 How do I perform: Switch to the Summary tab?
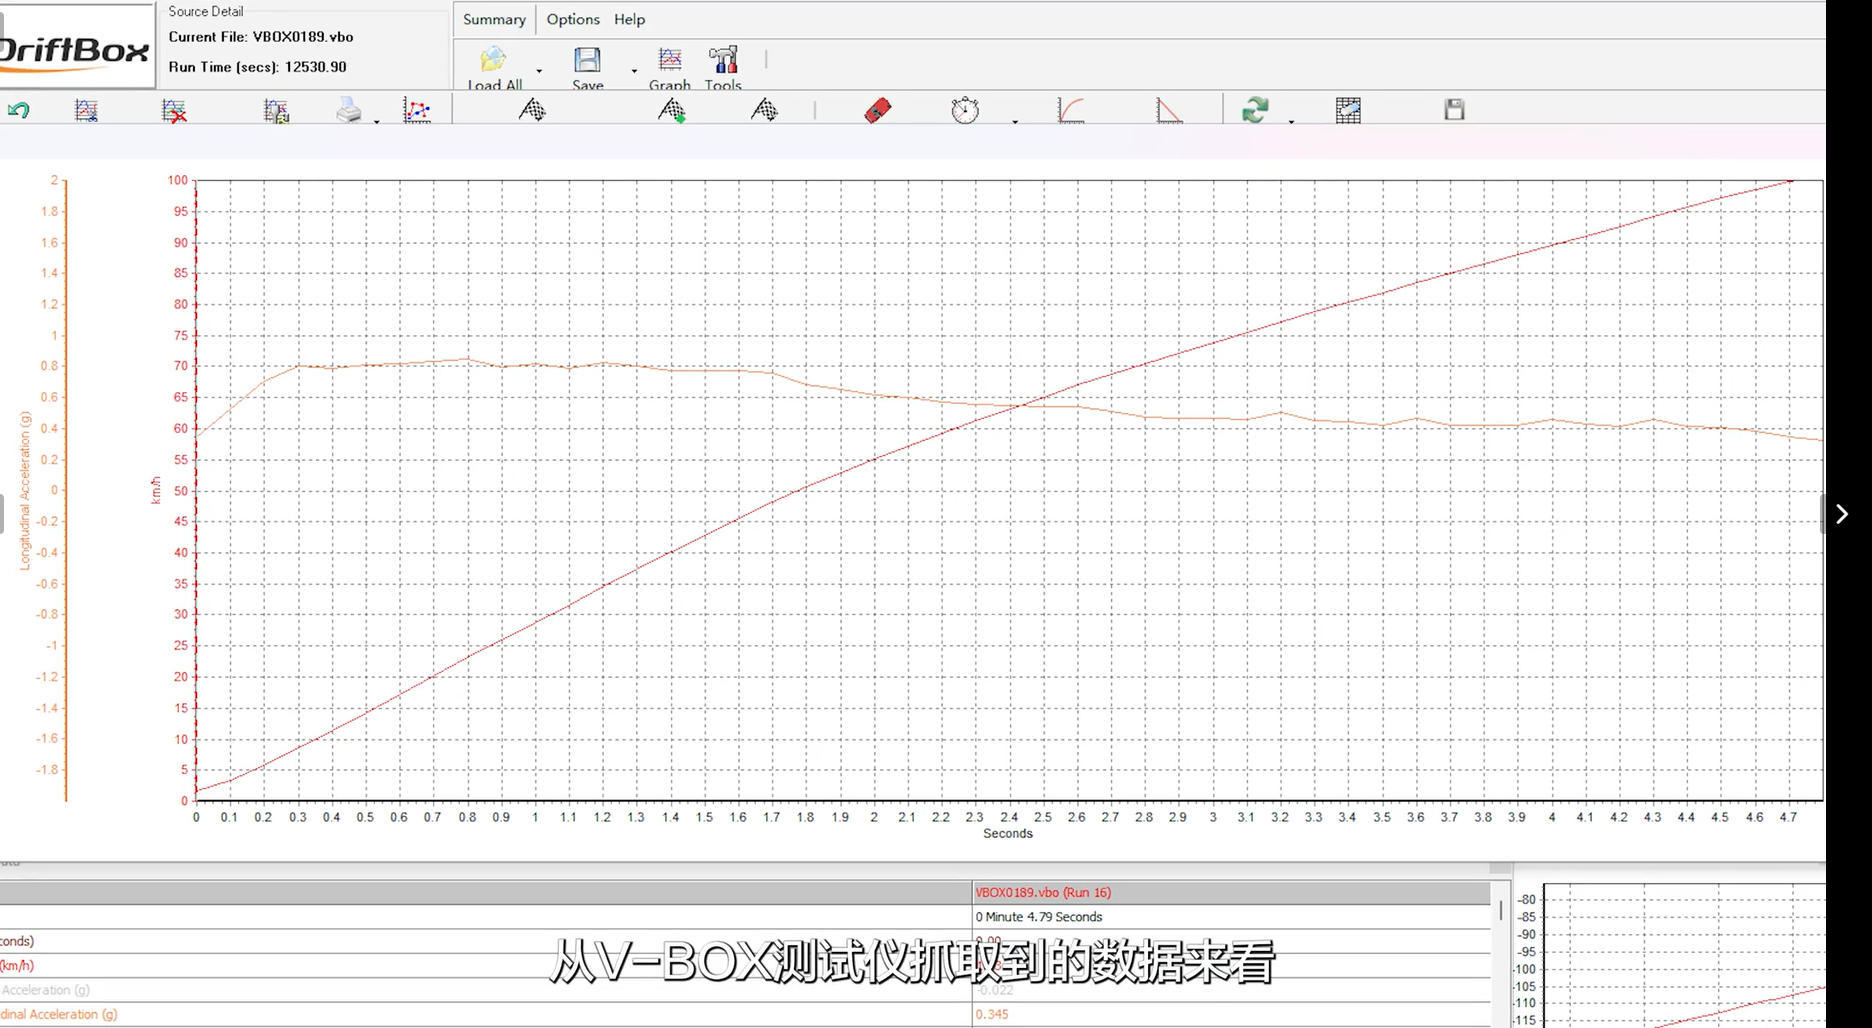(494, 19)
